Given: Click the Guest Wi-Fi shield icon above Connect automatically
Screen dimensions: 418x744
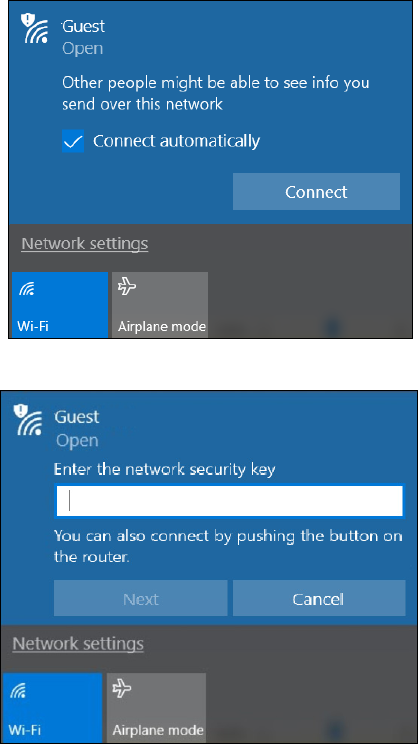Looking at the screenshot, I should coord(36,28).
